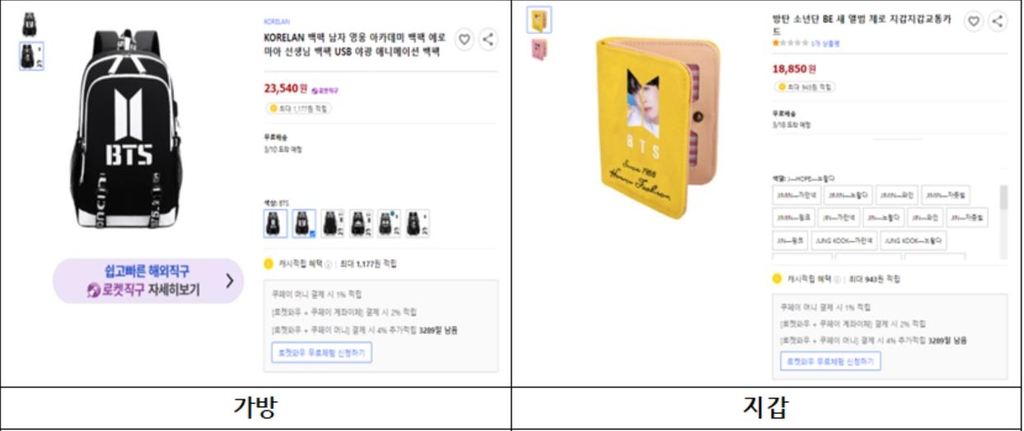Open the rocket jikgu details banner arrow
This screenshot has height=431, width=1024.
tap(229, 281)
